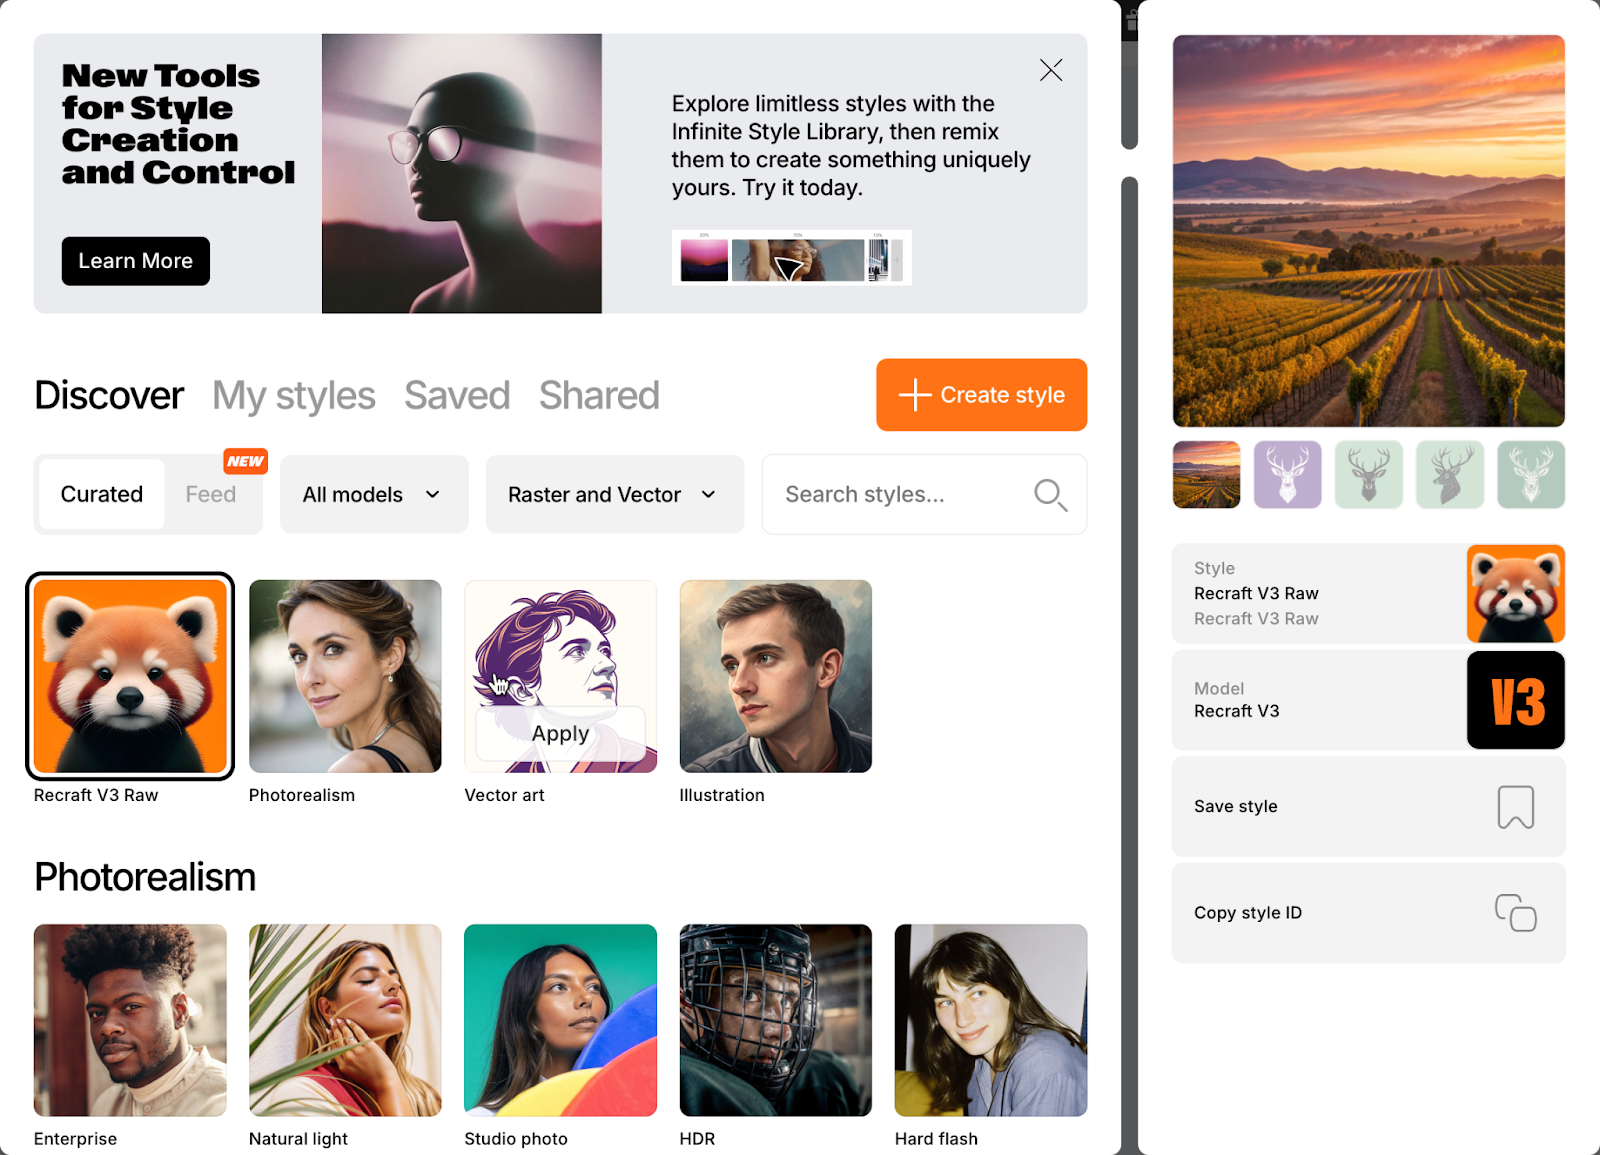Image resolution: width=1600 pixels, height=1155 pixels.
Task: Choose the Photorealism style thumbnail
Action: (345, 676)
